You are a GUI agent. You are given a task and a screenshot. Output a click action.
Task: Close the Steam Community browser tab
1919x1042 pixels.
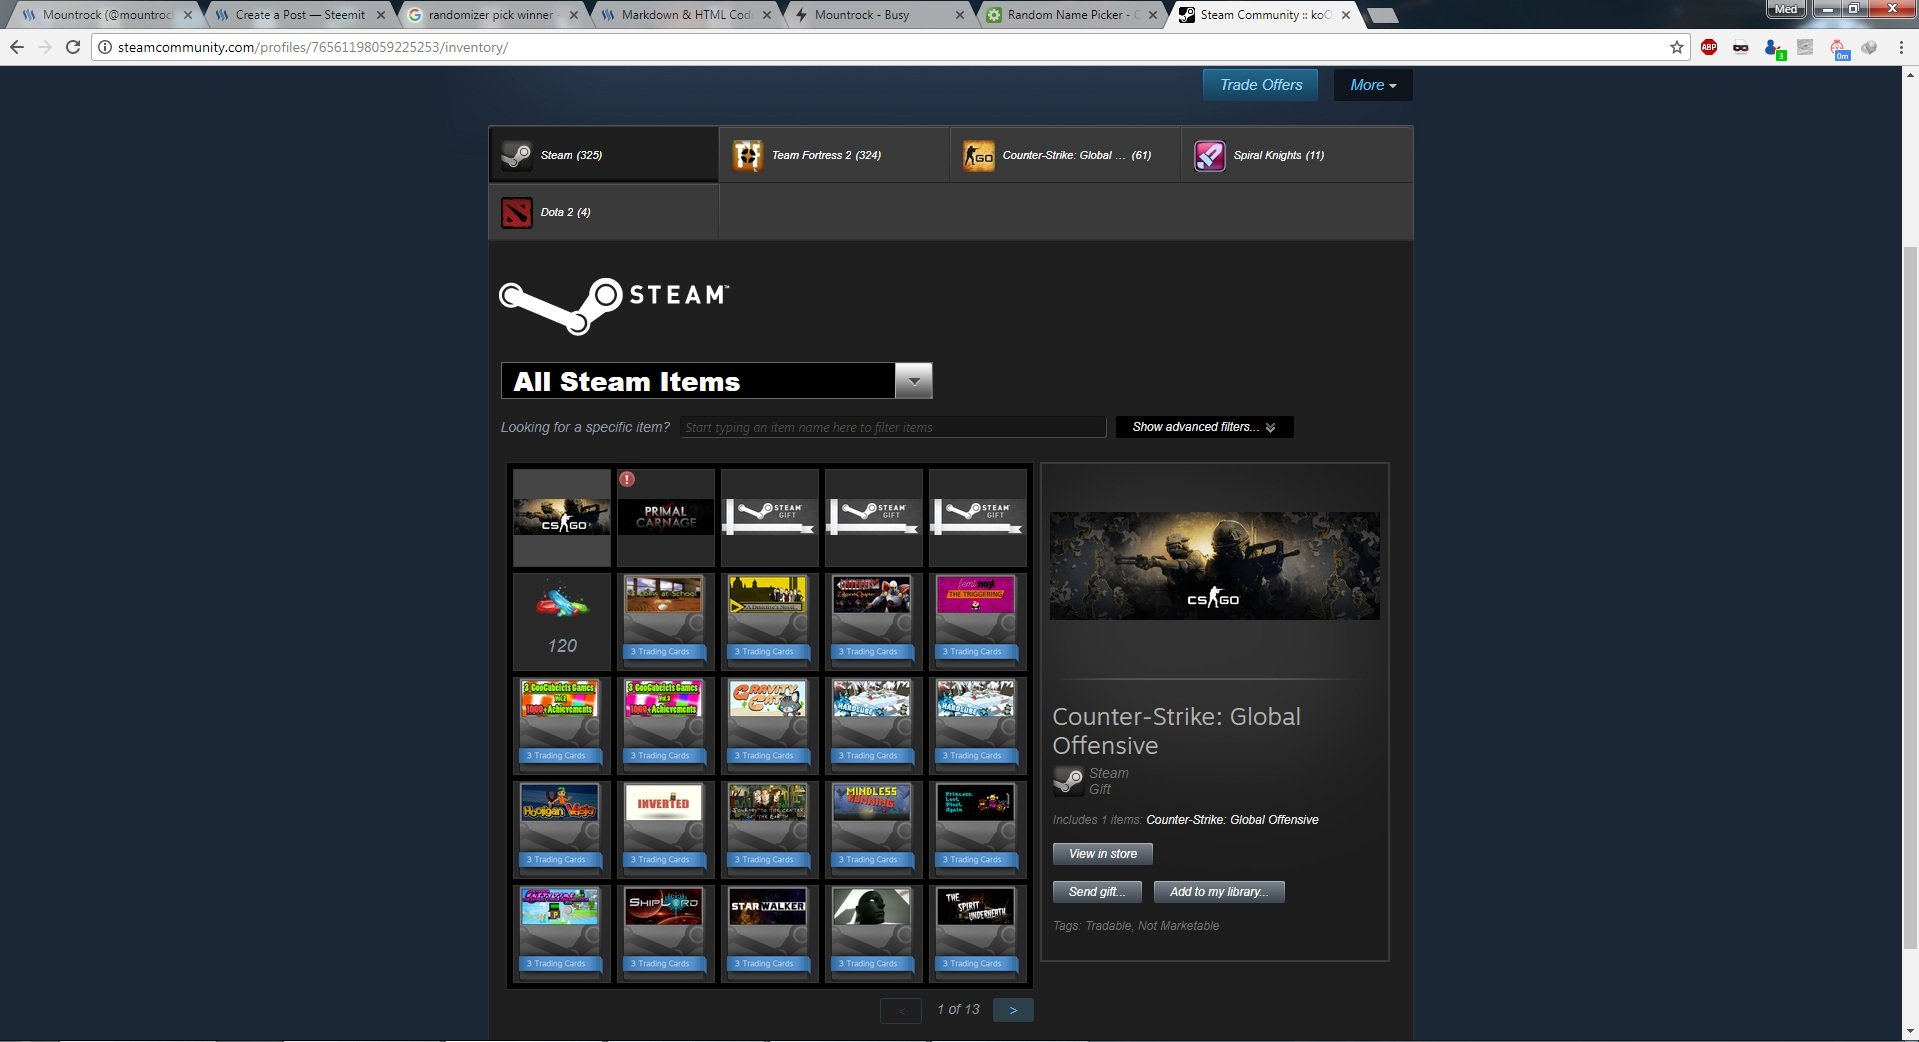click(1346, 15)
